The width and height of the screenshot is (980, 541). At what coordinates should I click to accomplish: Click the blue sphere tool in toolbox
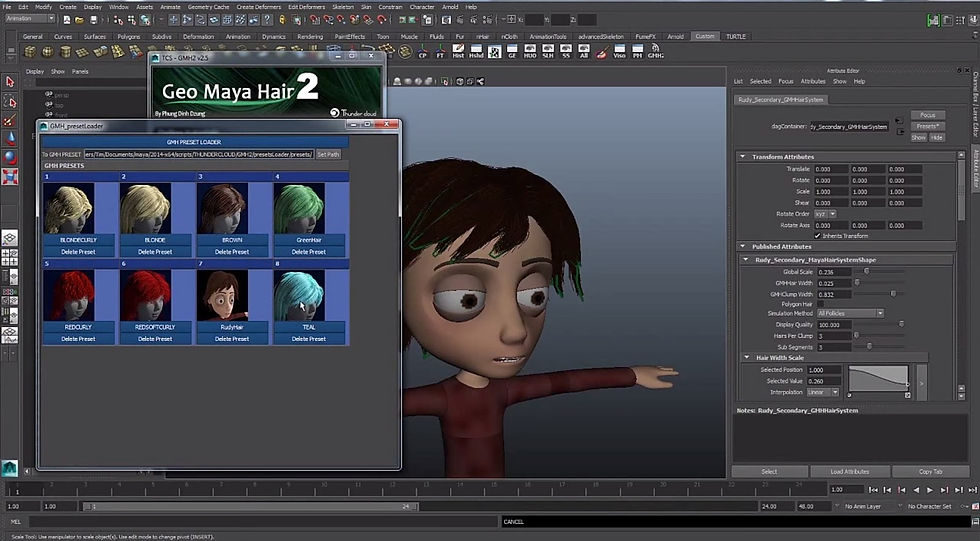(9, 157)
